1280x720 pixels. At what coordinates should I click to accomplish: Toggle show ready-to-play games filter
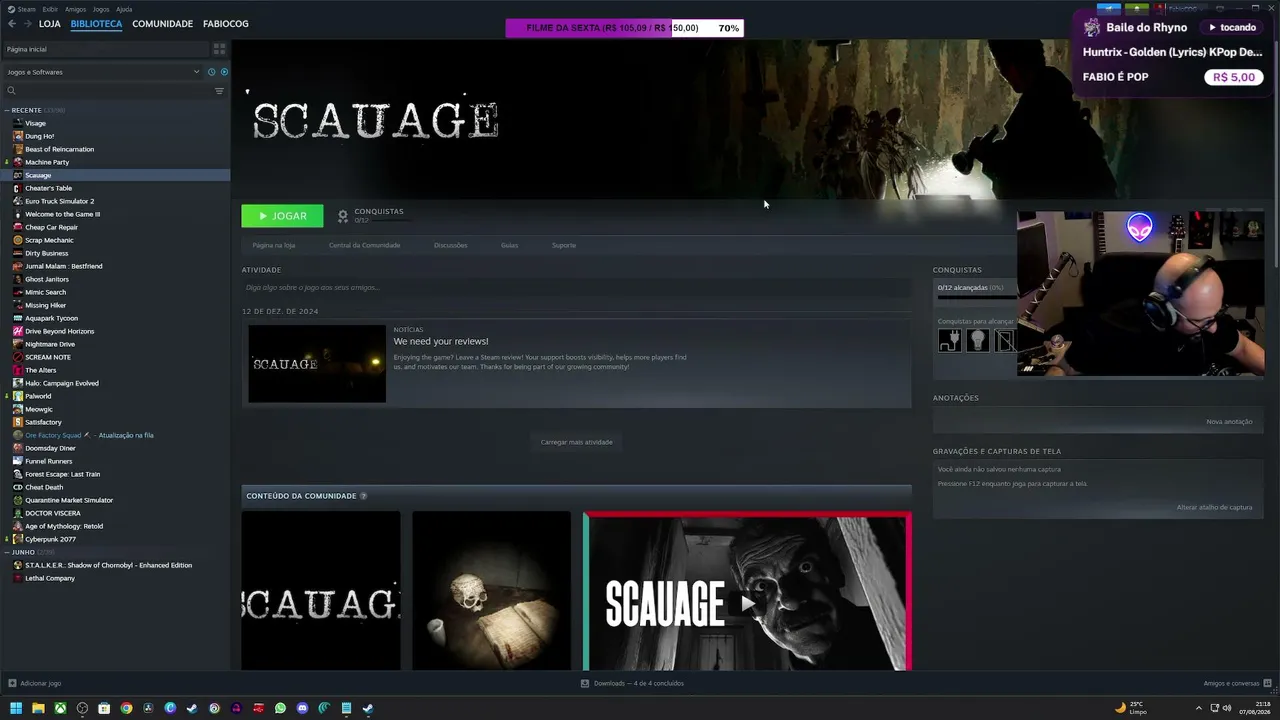point(224,72)
